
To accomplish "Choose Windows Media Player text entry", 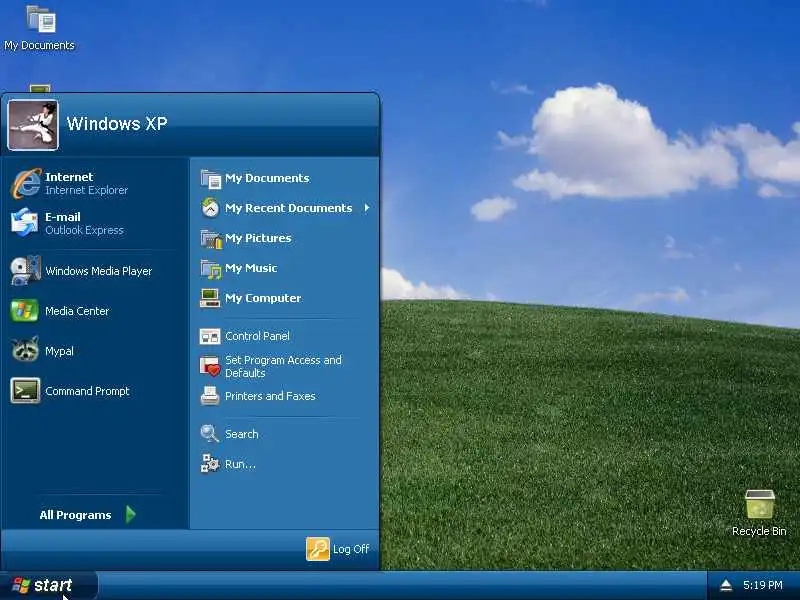I will click(98, 271).
